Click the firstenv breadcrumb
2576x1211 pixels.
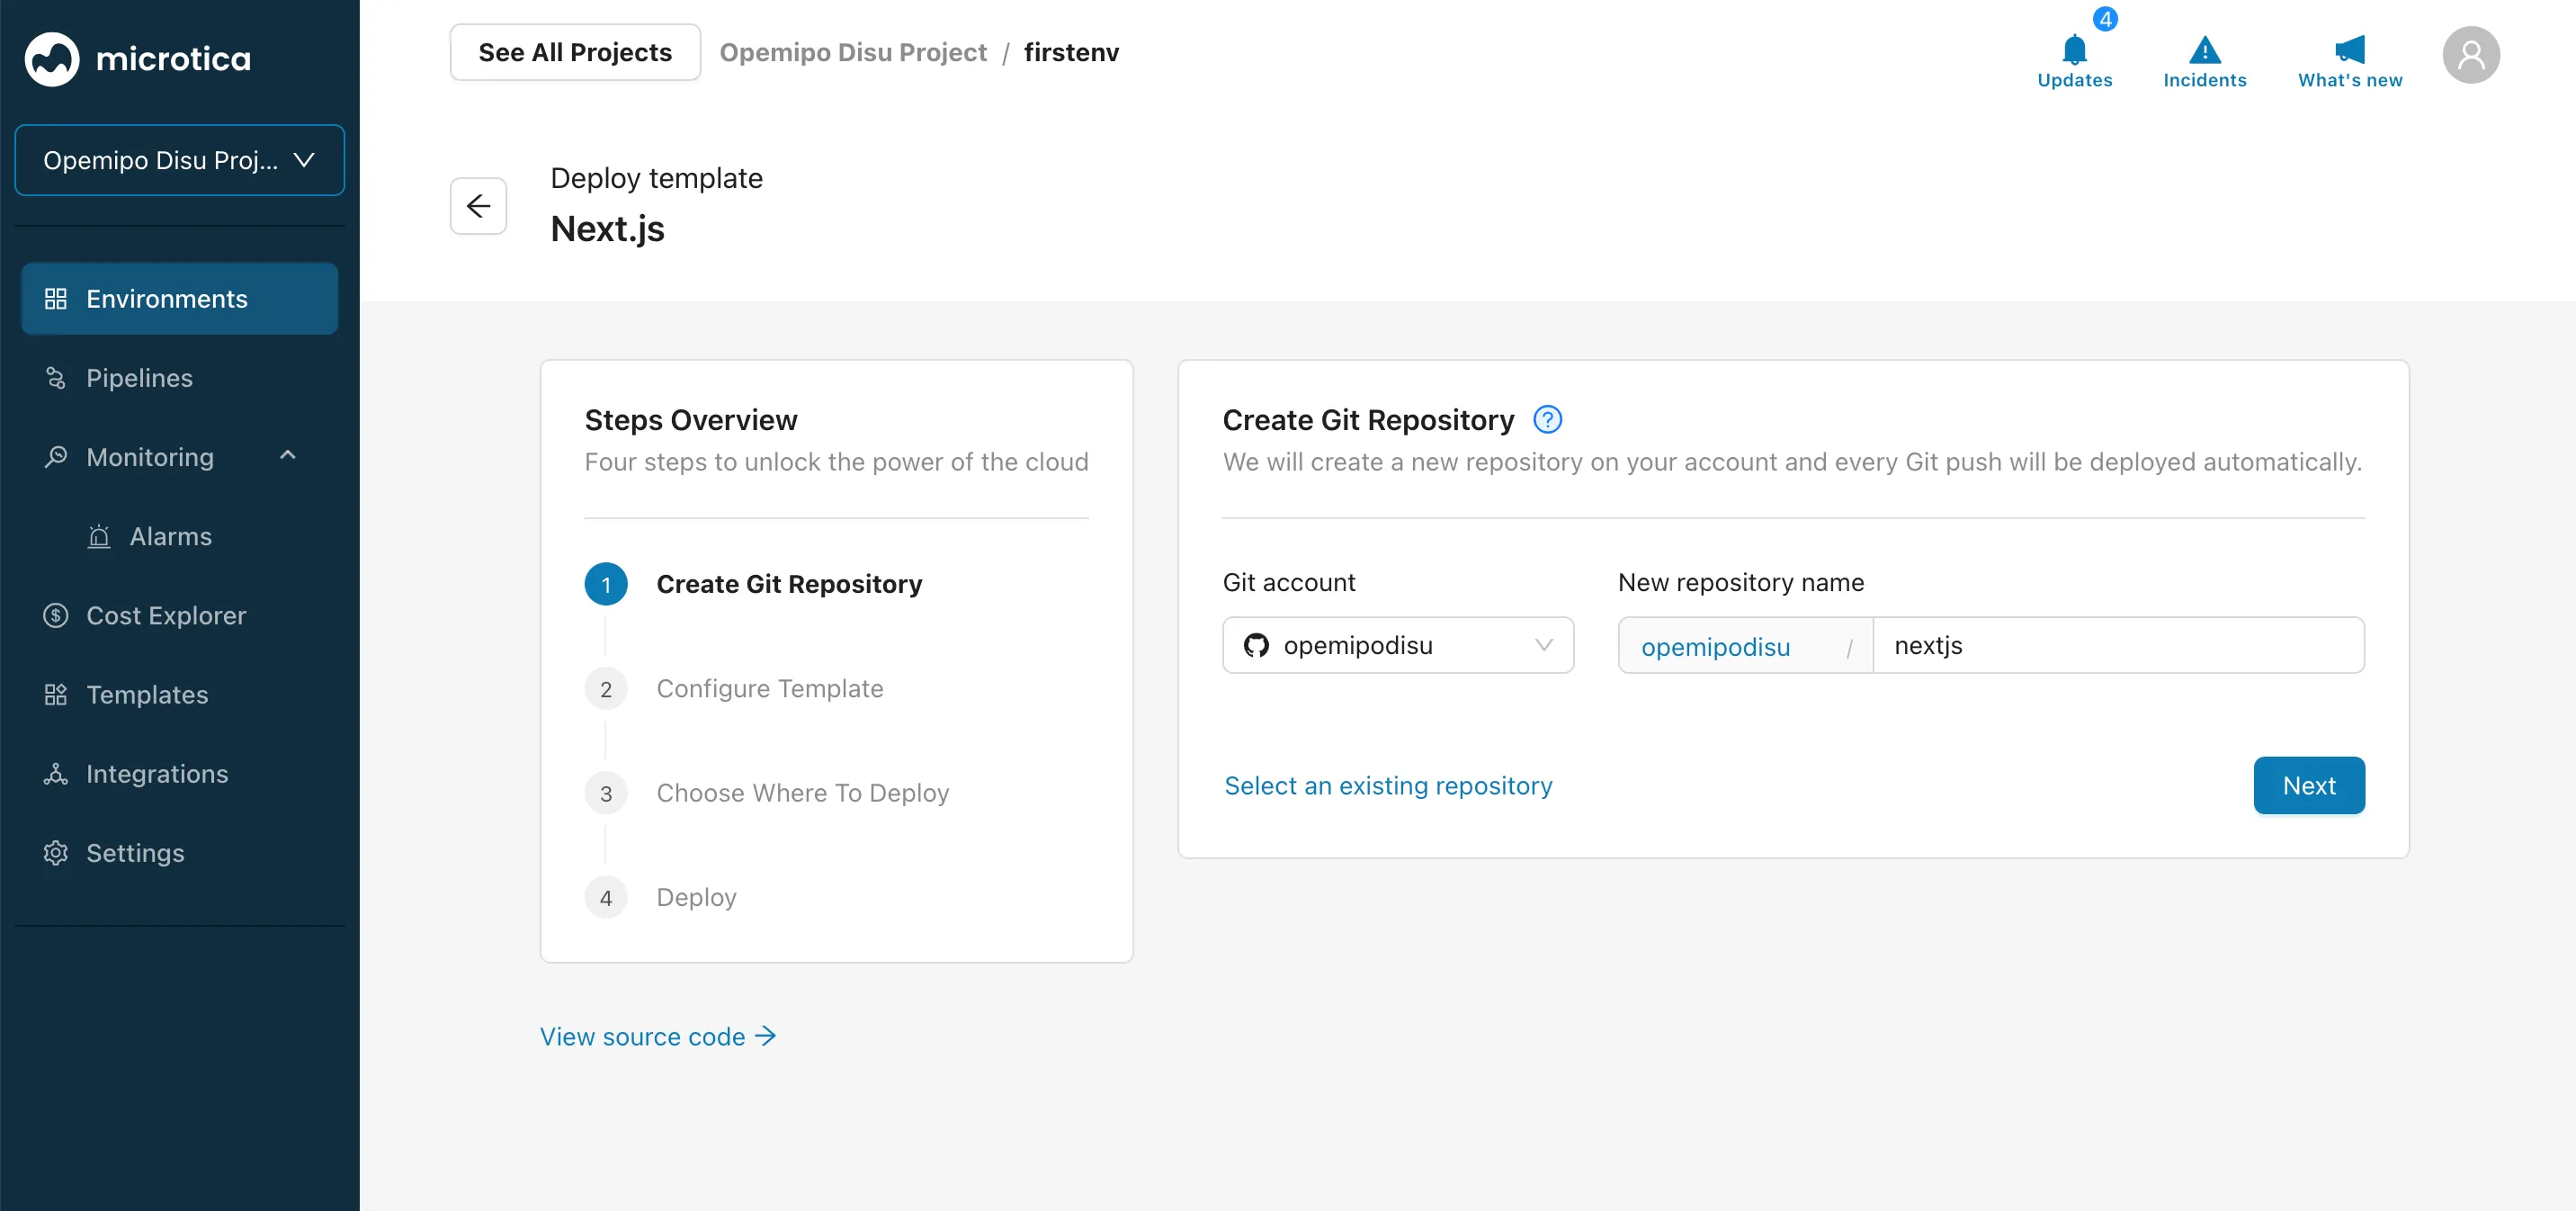tap(1071, 52)
